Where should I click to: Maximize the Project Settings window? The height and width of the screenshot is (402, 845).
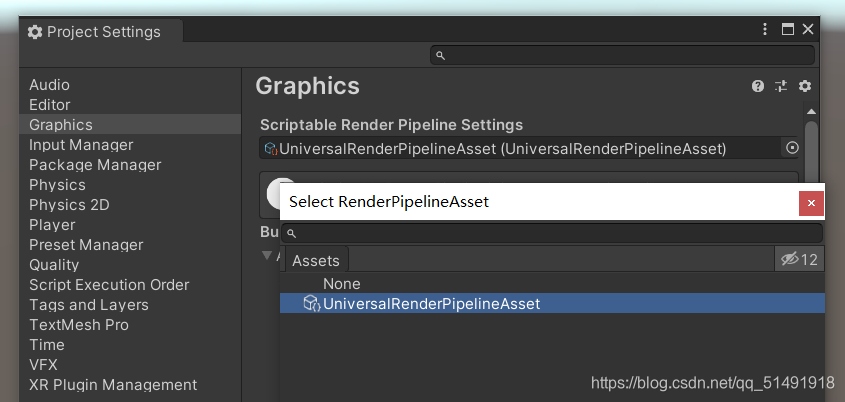(x=788, y=29)
